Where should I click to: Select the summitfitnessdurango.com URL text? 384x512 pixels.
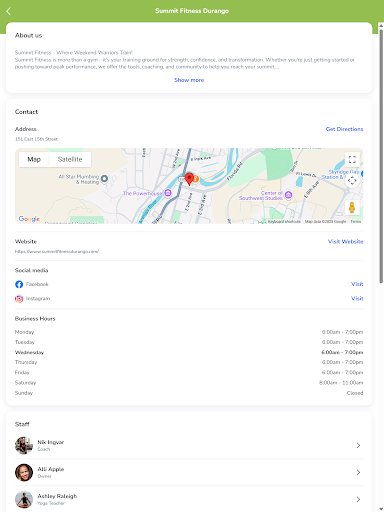57,252
